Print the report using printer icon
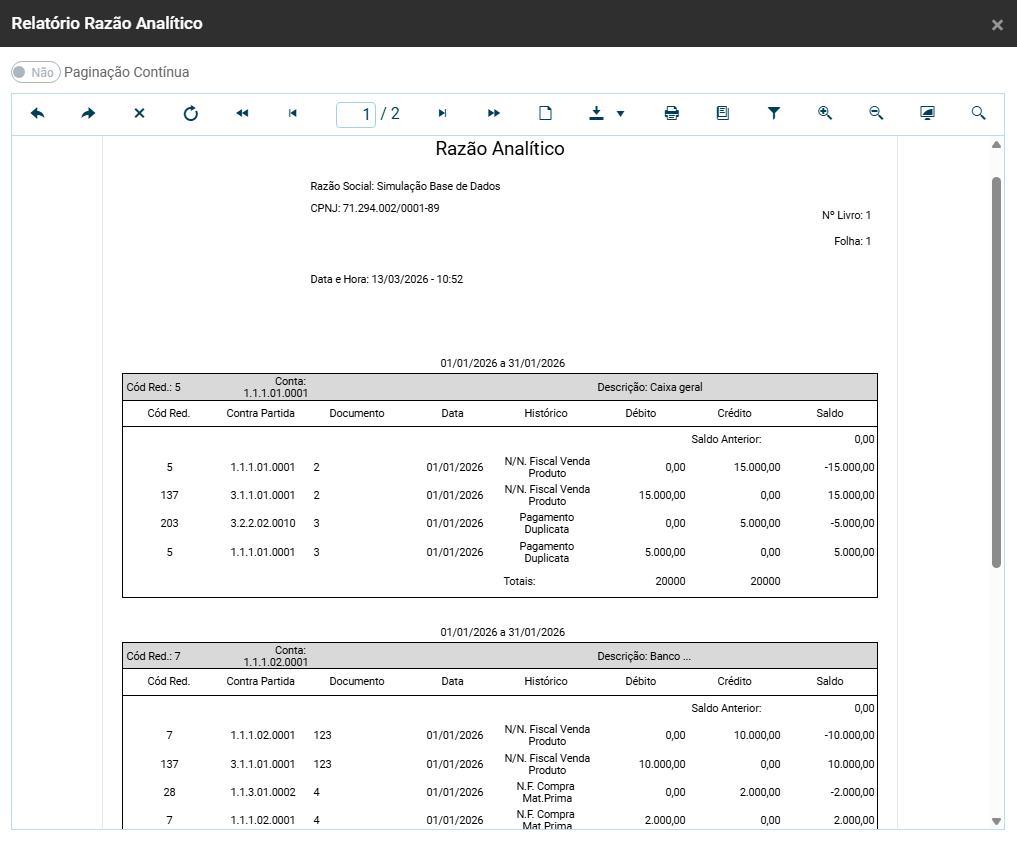This screenshot has height=844, width=1017. [x=672, y=114]
